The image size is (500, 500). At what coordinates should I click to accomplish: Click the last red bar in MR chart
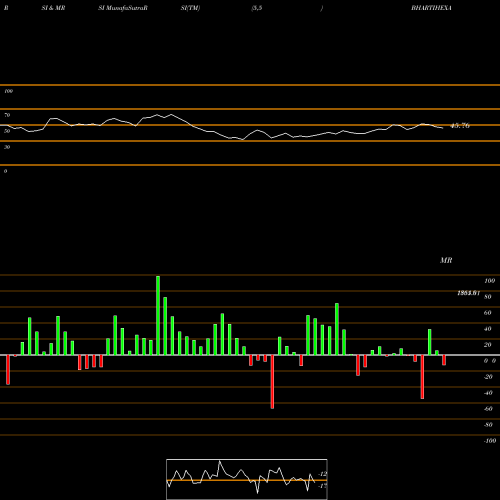[444, 360]
